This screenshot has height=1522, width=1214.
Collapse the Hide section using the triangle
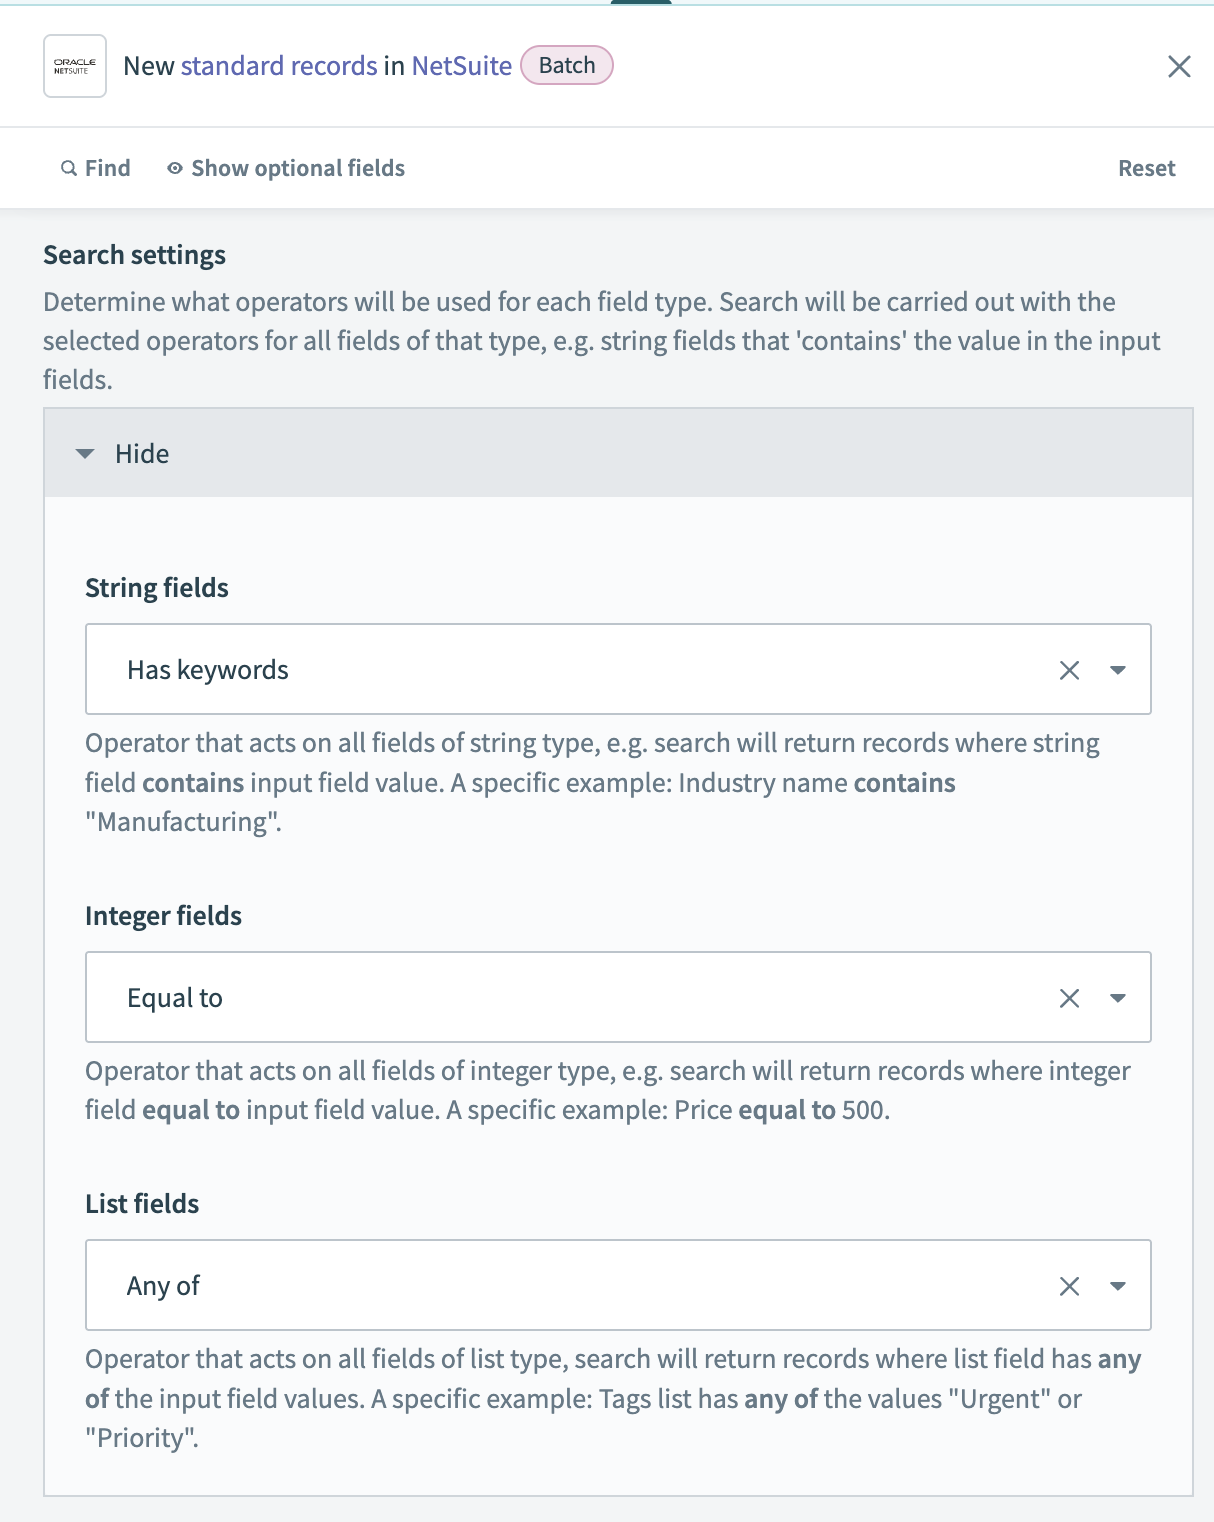[x=84, y=453]
